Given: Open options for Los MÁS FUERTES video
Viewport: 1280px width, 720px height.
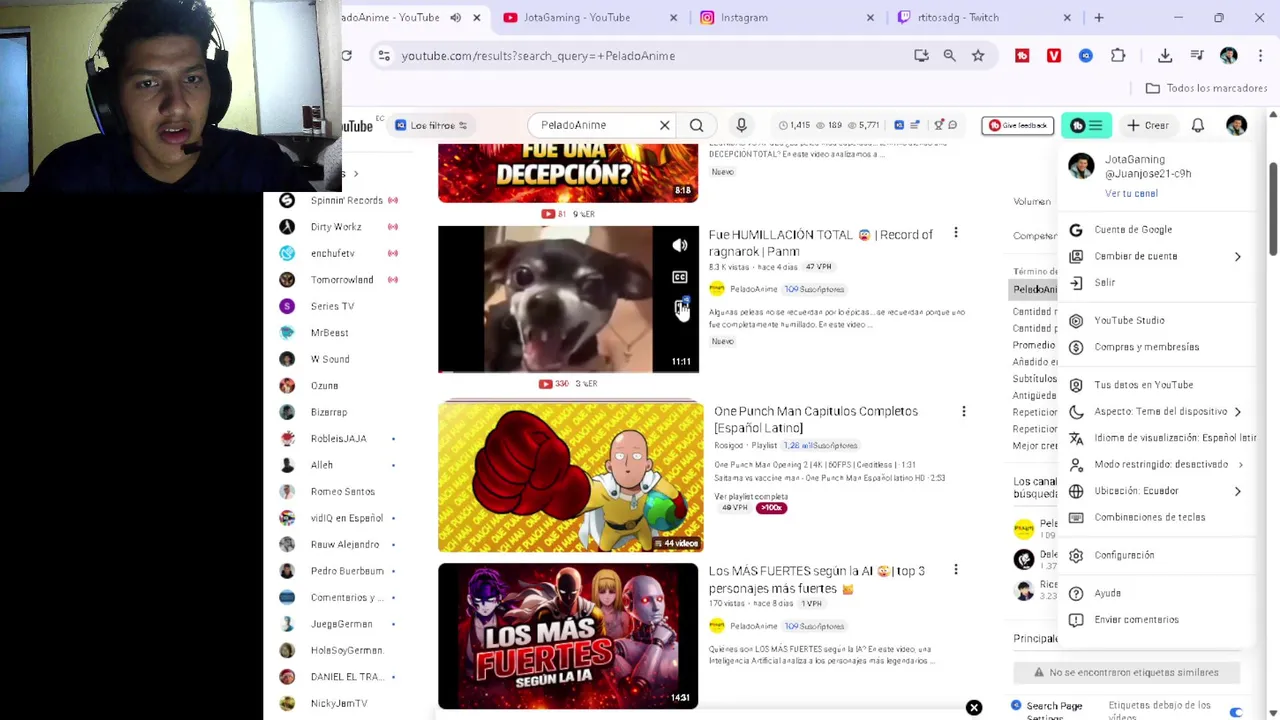Looking at the screenshot, I should [955, 570].
